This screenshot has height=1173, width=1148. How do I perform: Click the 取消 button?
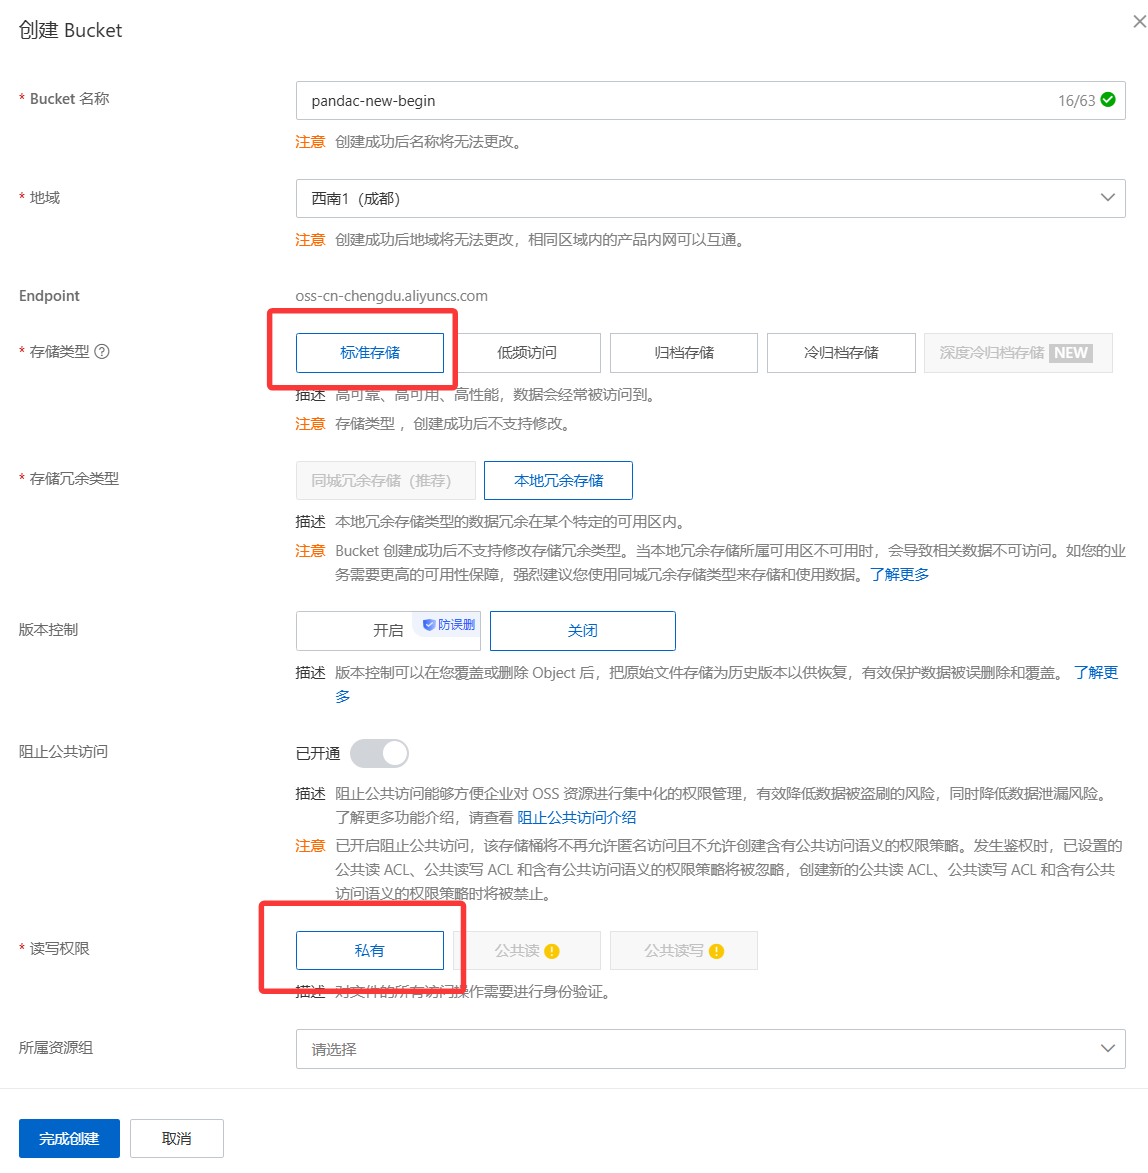click(177, 1139)
